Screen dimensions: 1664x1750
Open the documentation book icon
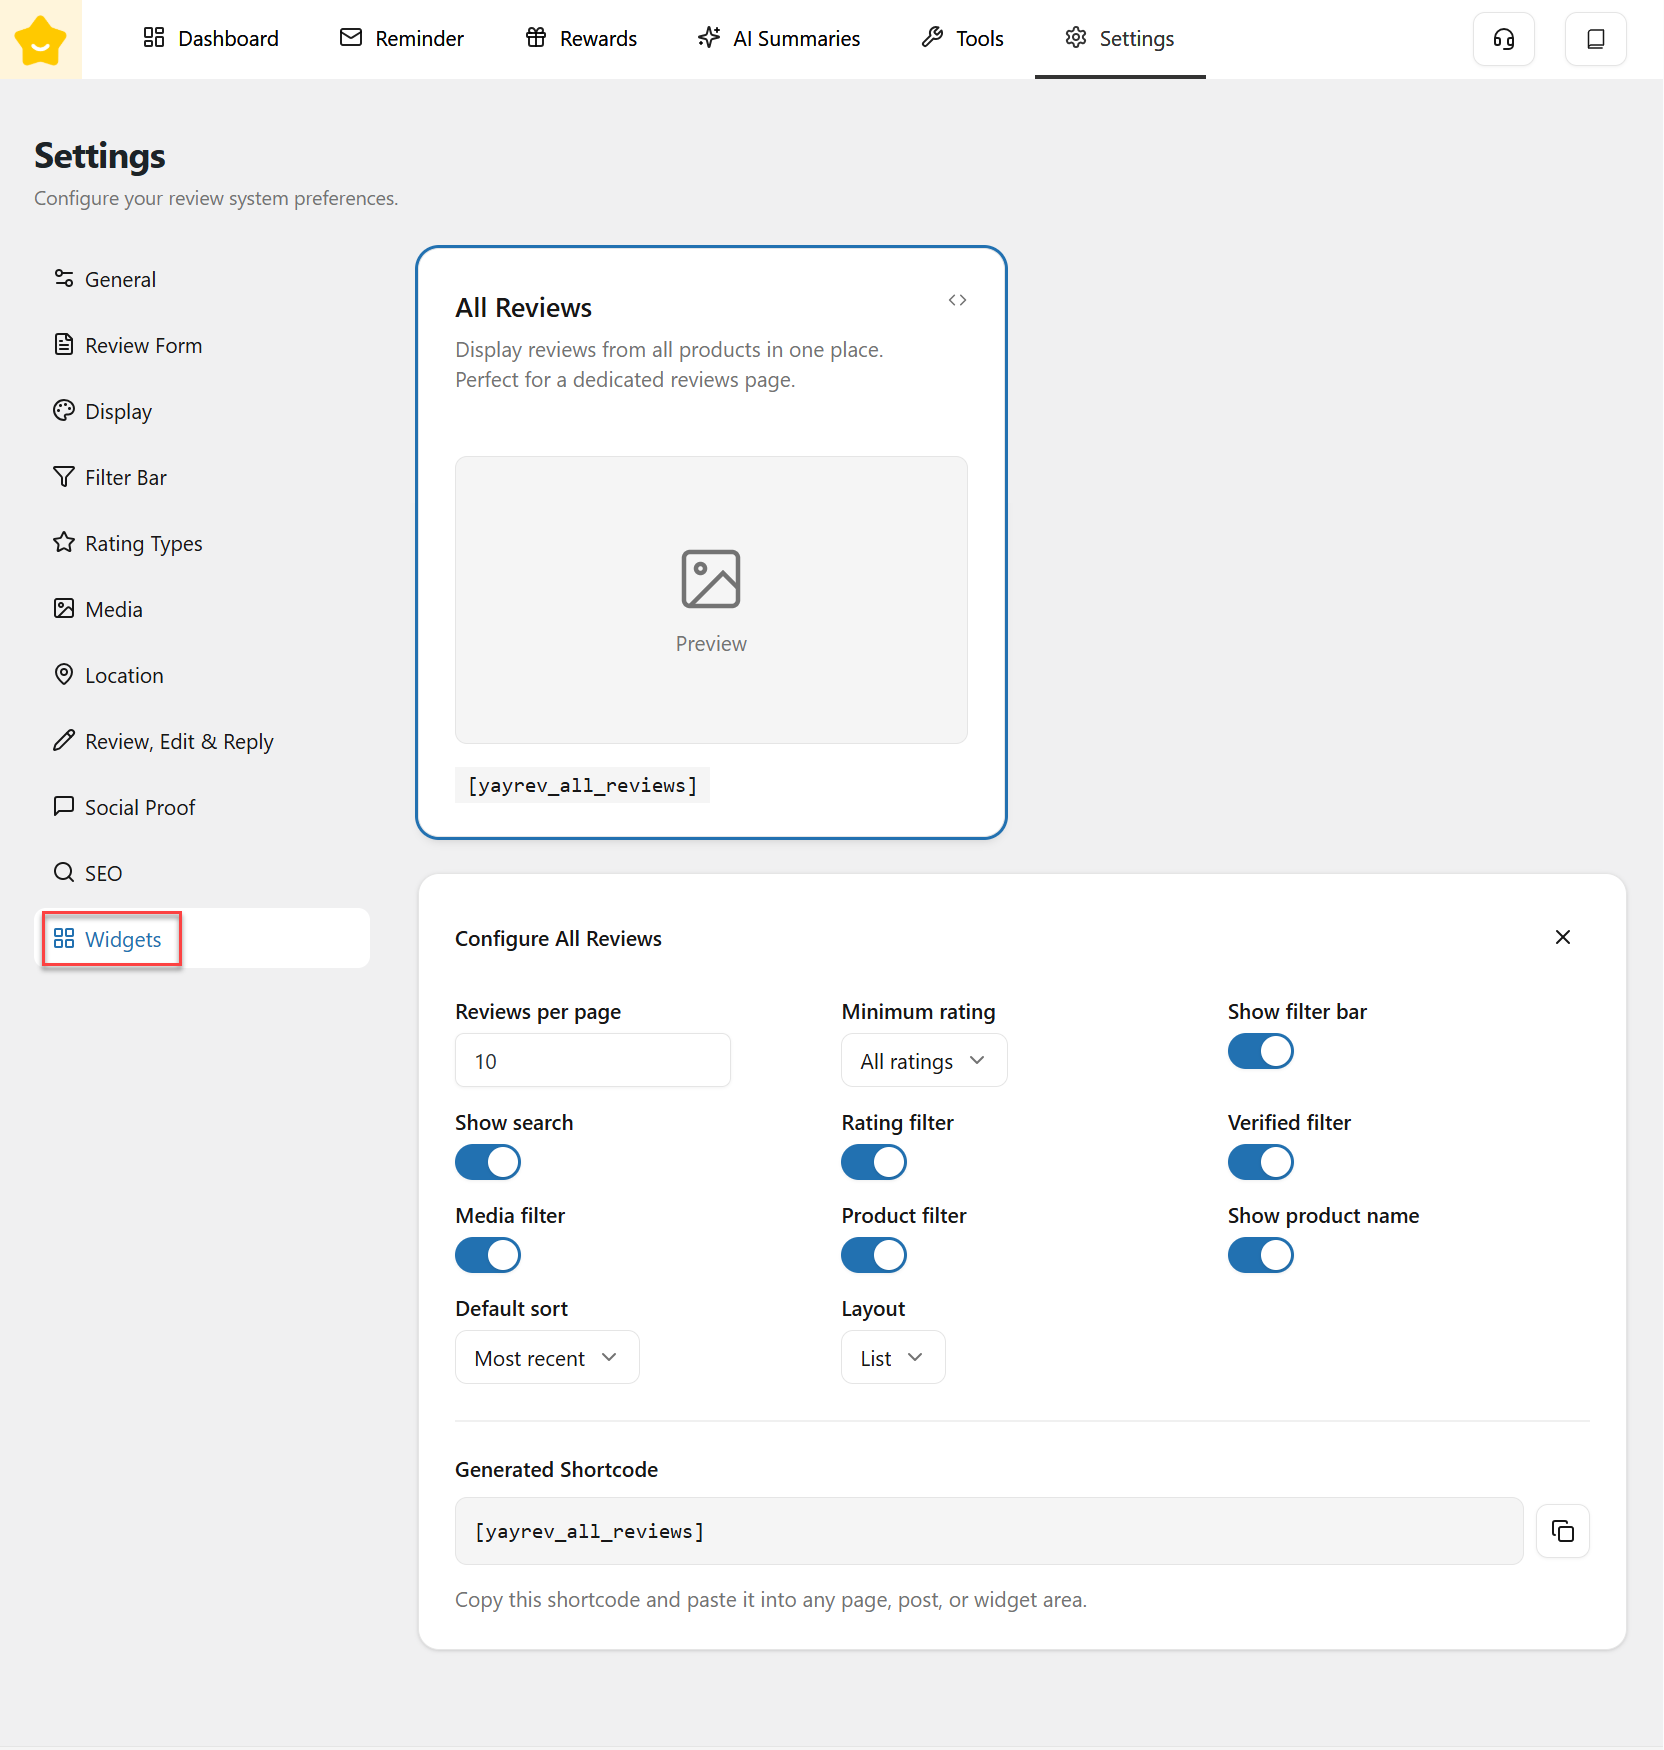click(x=1595, y=39)
